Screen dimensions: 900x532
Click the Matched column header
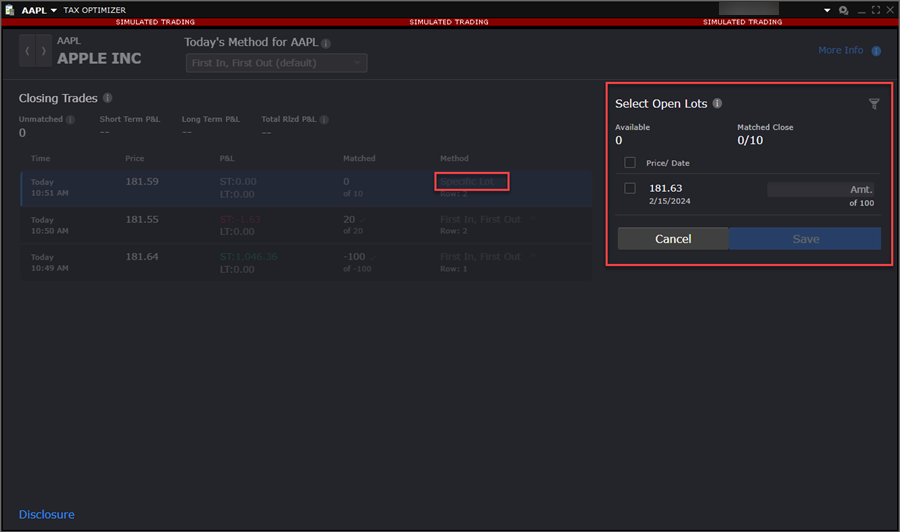point(359,158)
